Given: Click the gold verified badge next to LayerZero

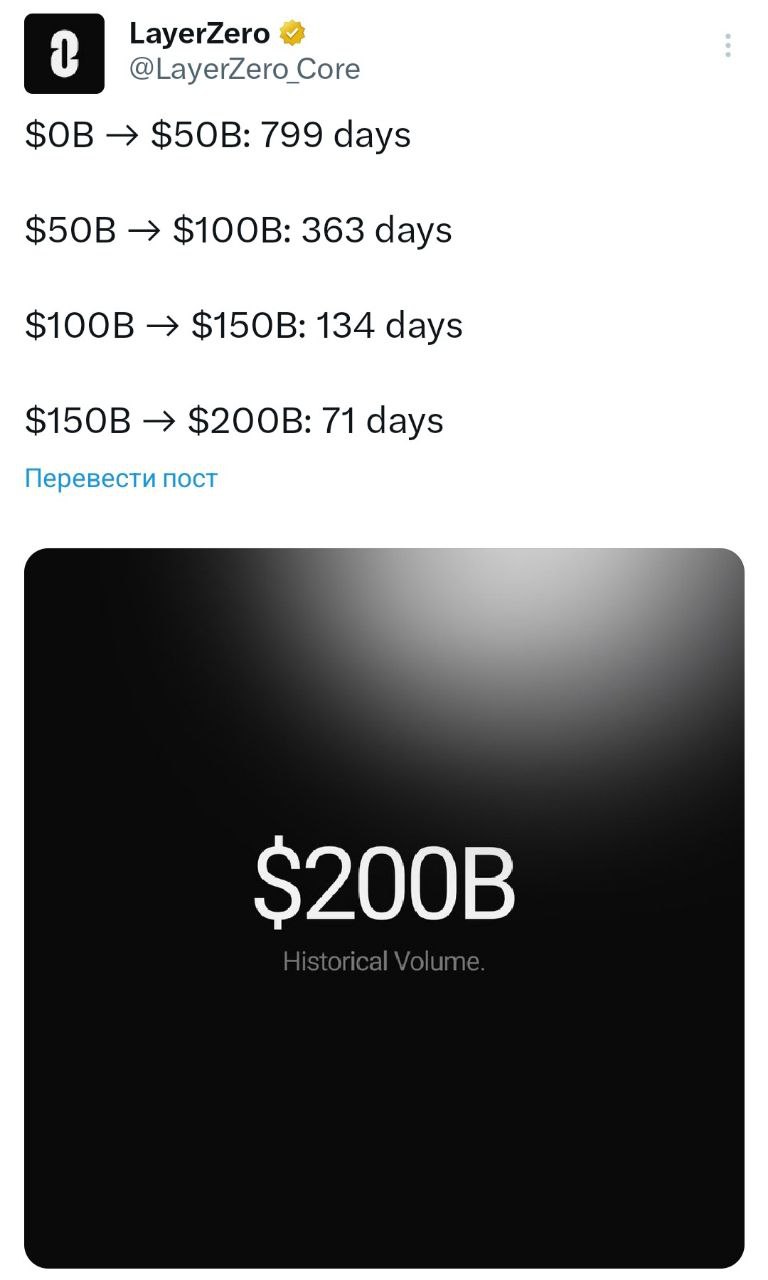Looking at the screenshot, I should (x=290, y=33).
